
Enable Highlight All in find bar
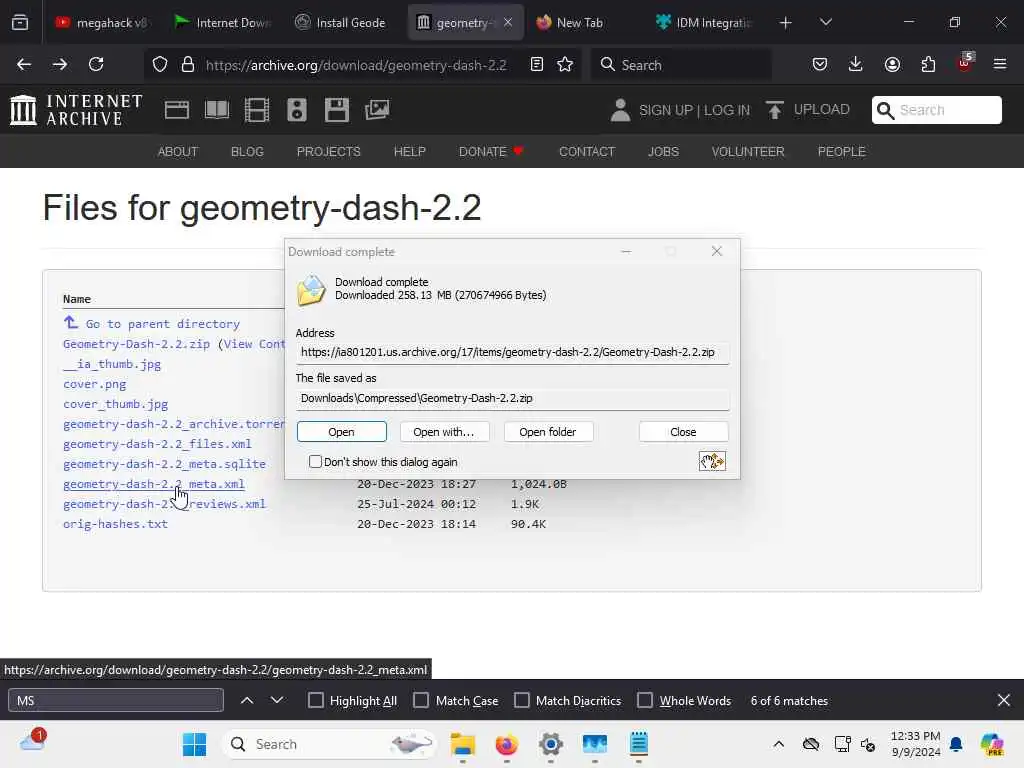[x=315, y=701]
